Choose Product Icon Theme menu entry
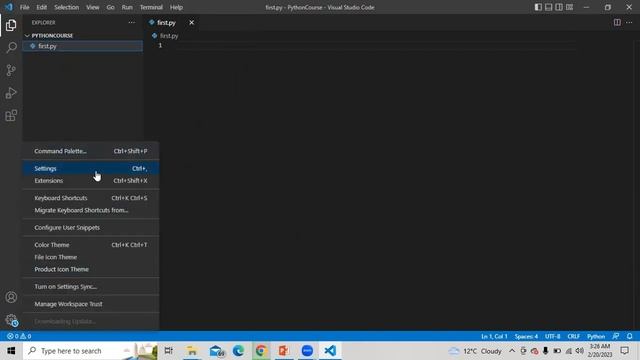The width and height of the screenshot is (640, 360). click(x=91, y=269)
